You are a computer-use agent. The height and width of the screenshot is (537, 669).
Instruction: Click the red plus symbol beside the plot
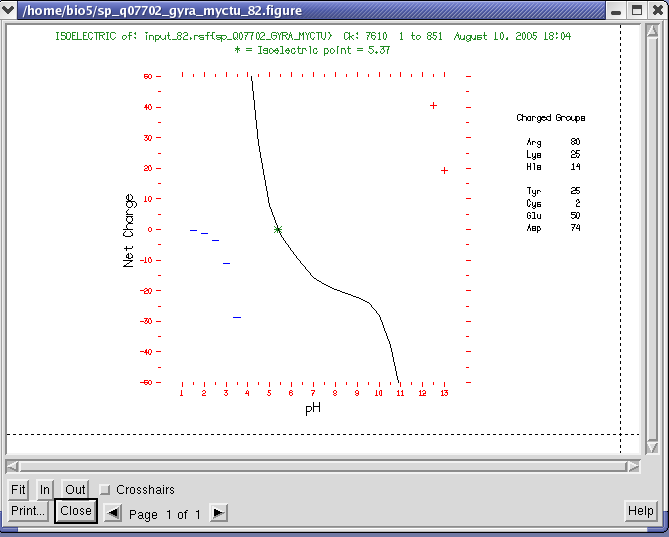tap(444, 171)
